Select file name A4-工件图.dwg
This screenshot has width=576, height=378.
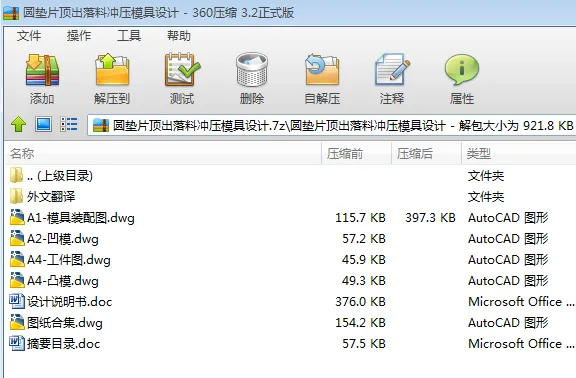[69, 260]
